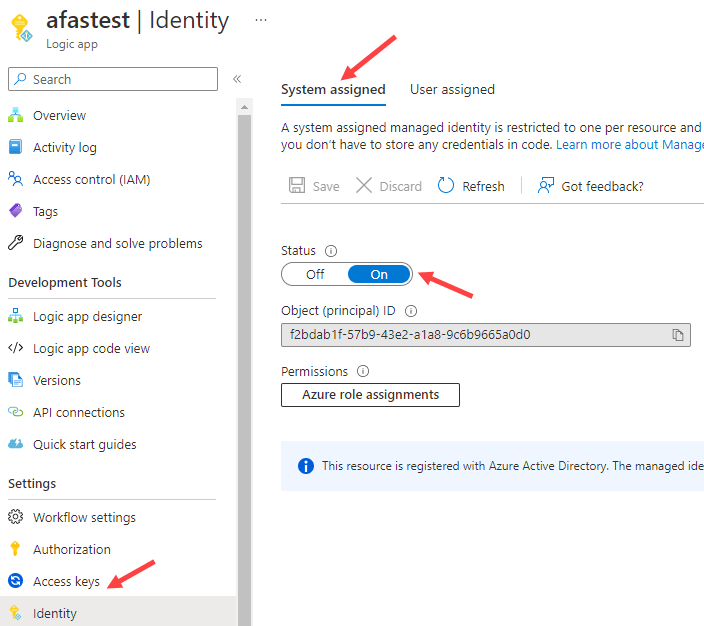Image resolution: width=704 pixels, height=626 pixels.
Task: Click the magnifier icon in the Search box
Action: [x=20, y=79]
